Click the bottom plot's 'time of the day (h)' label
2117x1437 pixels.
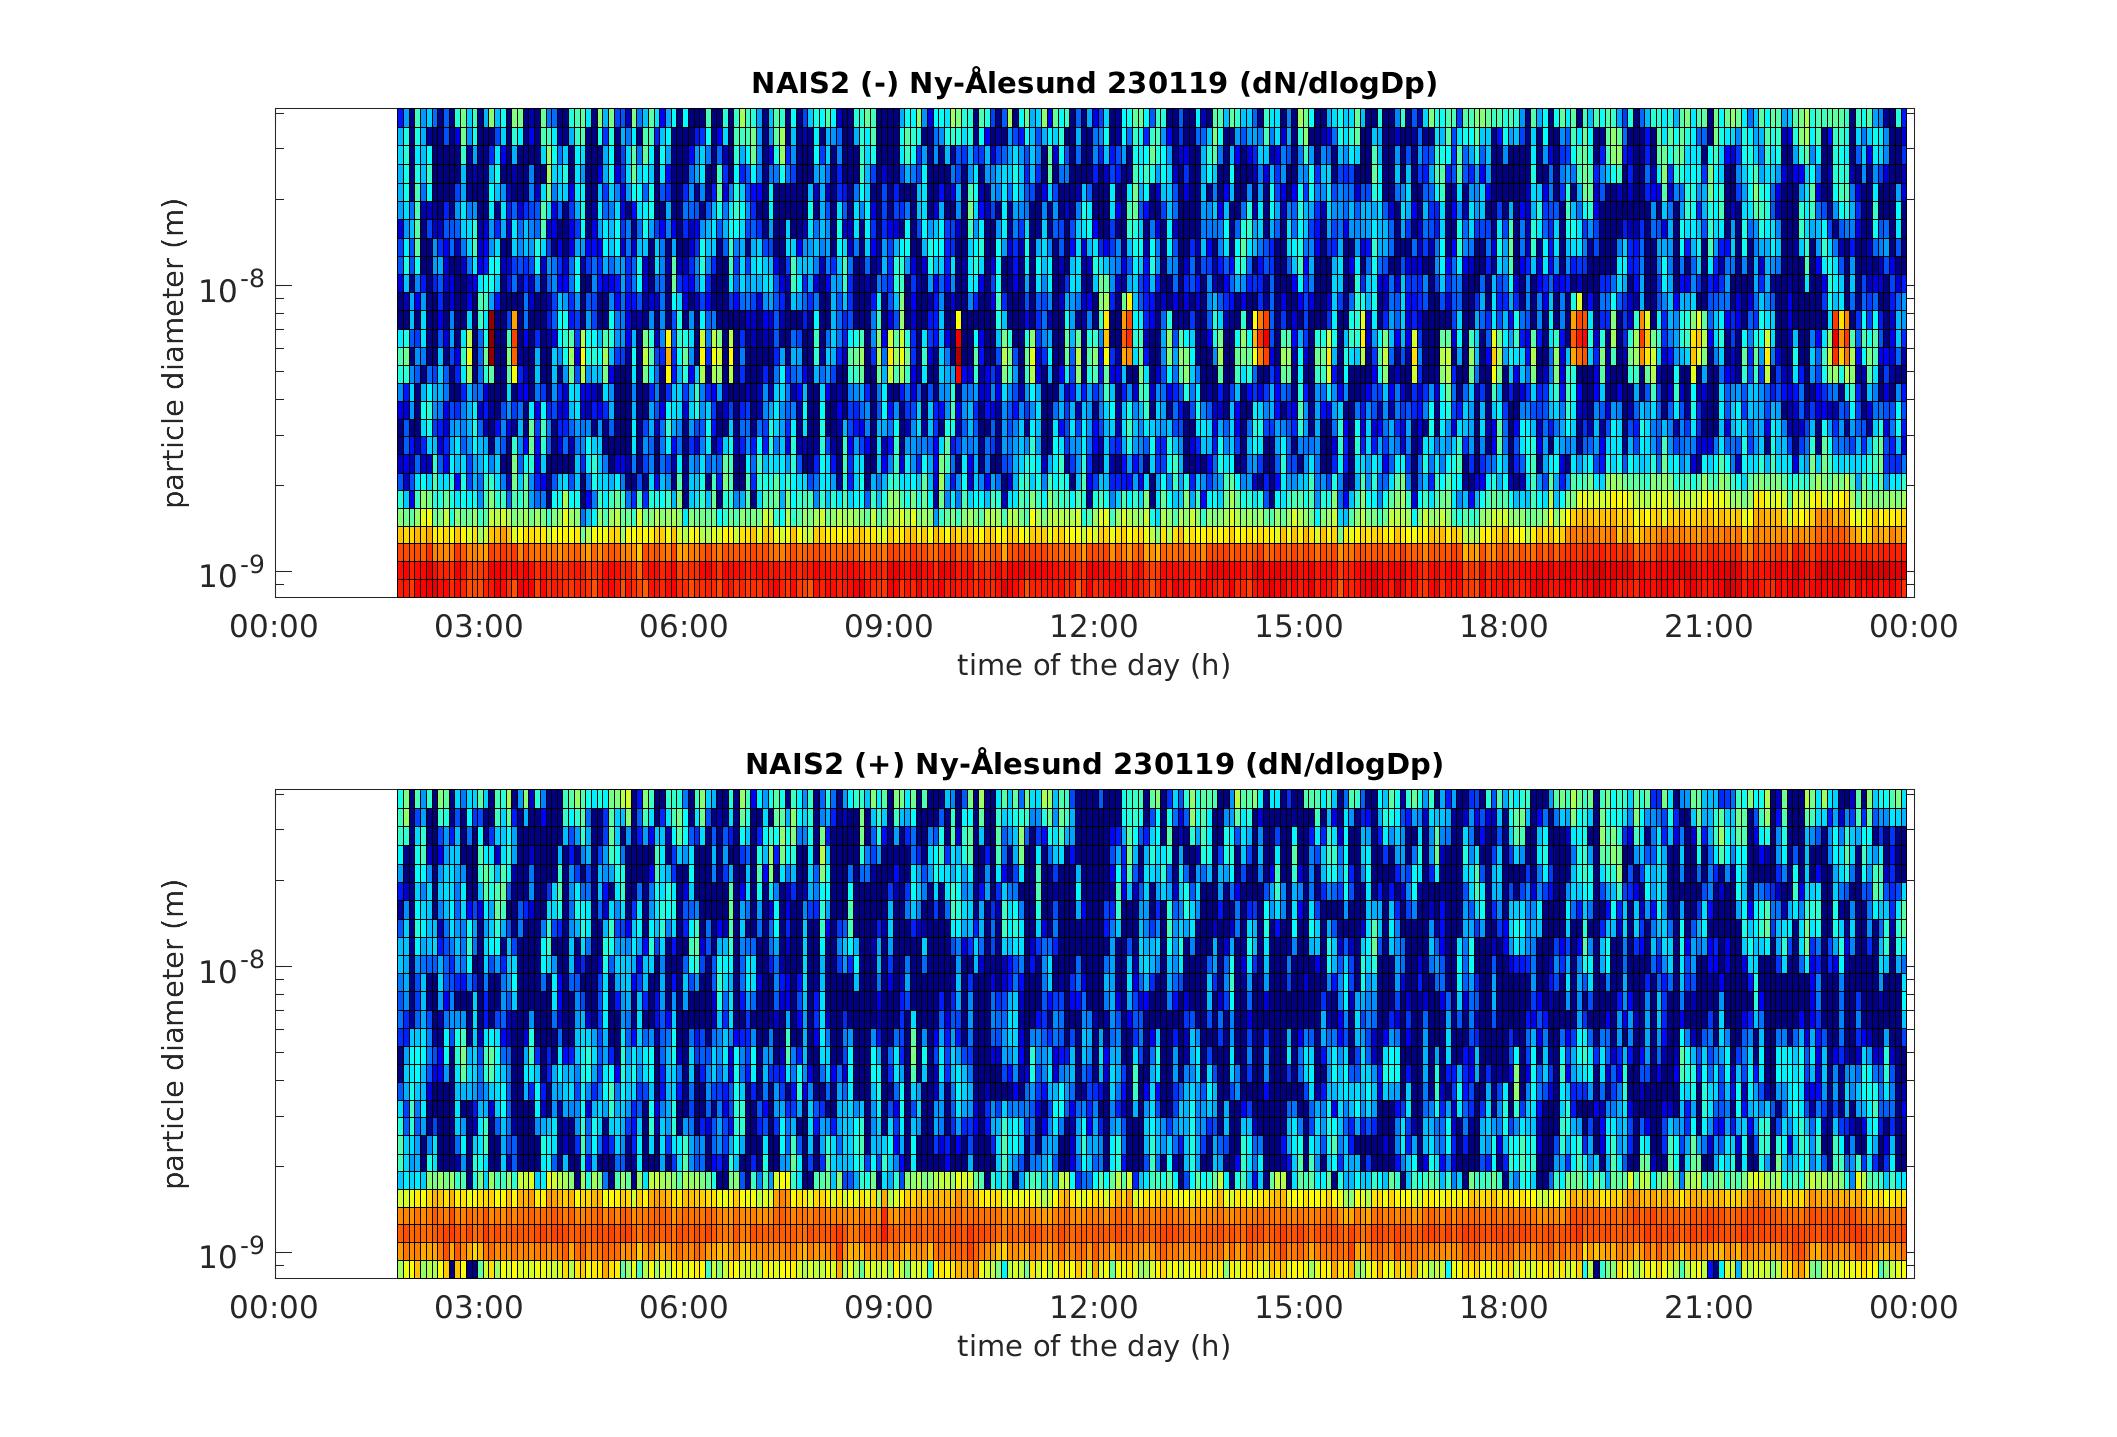[1094, 1346]
